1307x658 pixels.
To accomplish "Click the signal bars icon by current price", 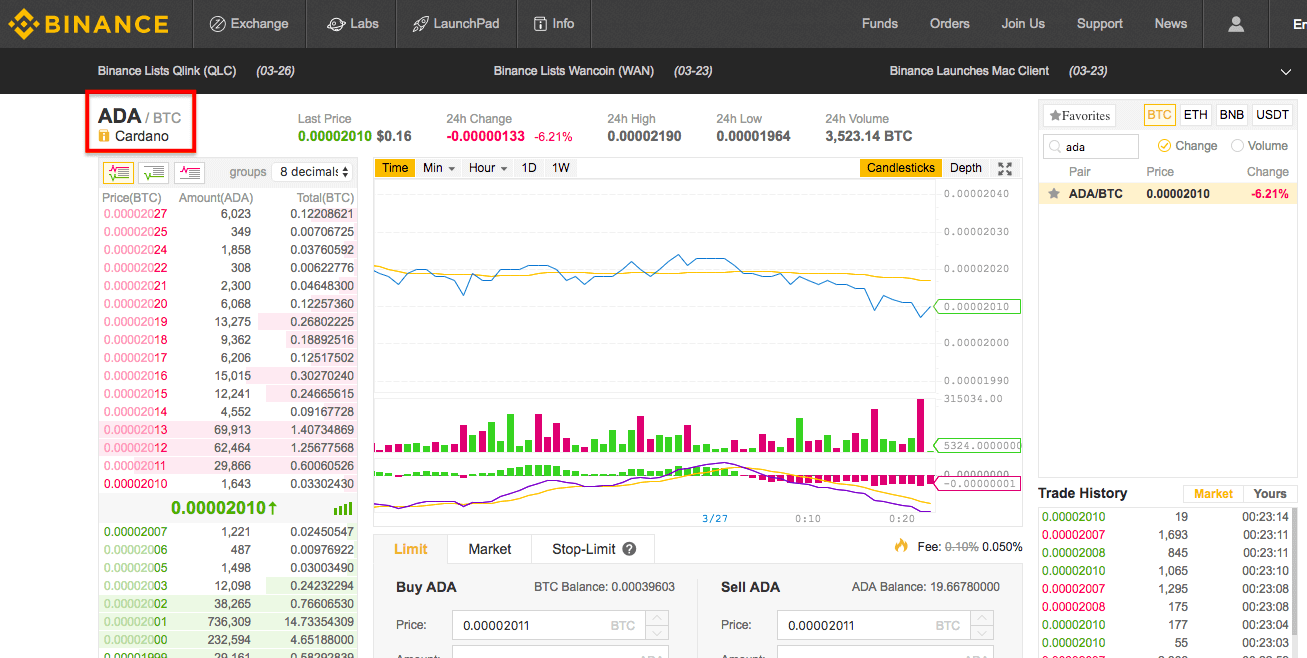I will point(343,508).
